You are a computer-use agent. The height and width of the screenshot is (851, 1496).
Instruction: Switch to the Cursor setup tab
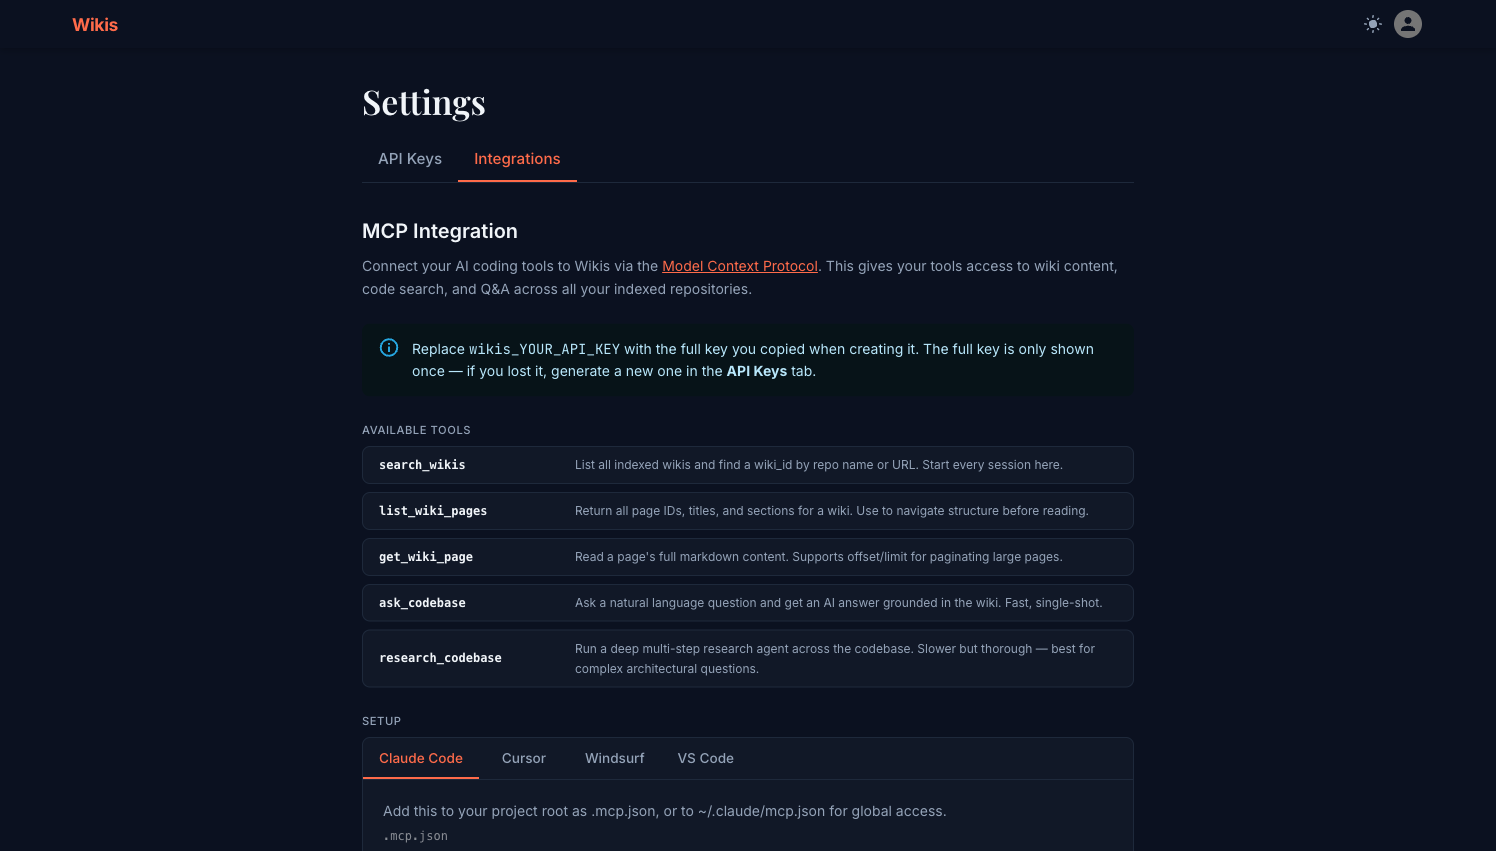pos(524,758)
